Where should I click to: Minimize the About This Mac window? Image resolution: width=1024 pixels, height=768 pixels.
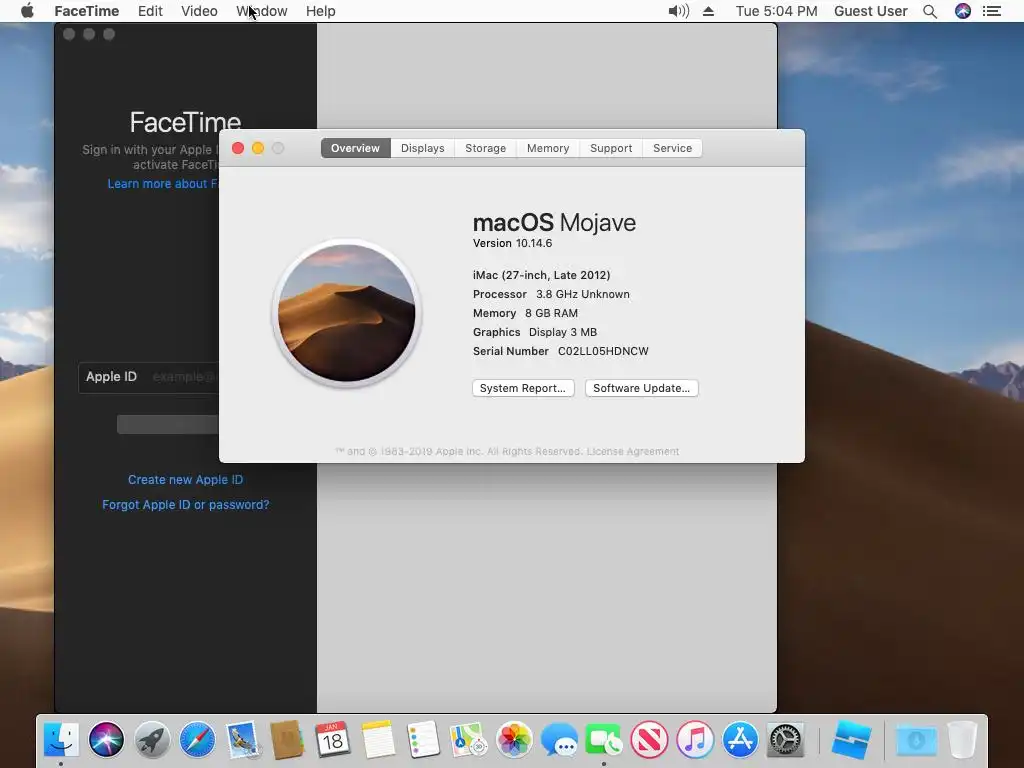(x=258, y=148)
